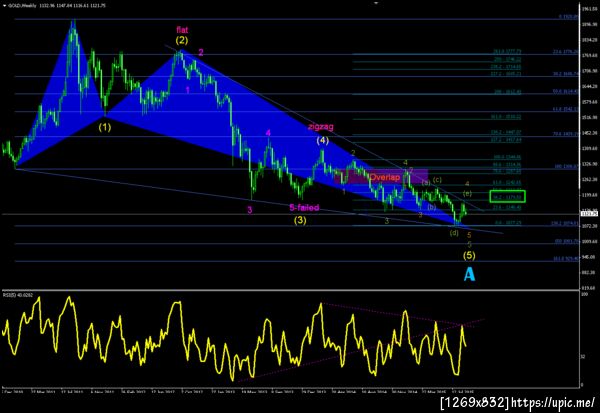The height and width of the screenshot is (413, 600).
Task: Select the (b) sub-wave label
Action: 432,207
